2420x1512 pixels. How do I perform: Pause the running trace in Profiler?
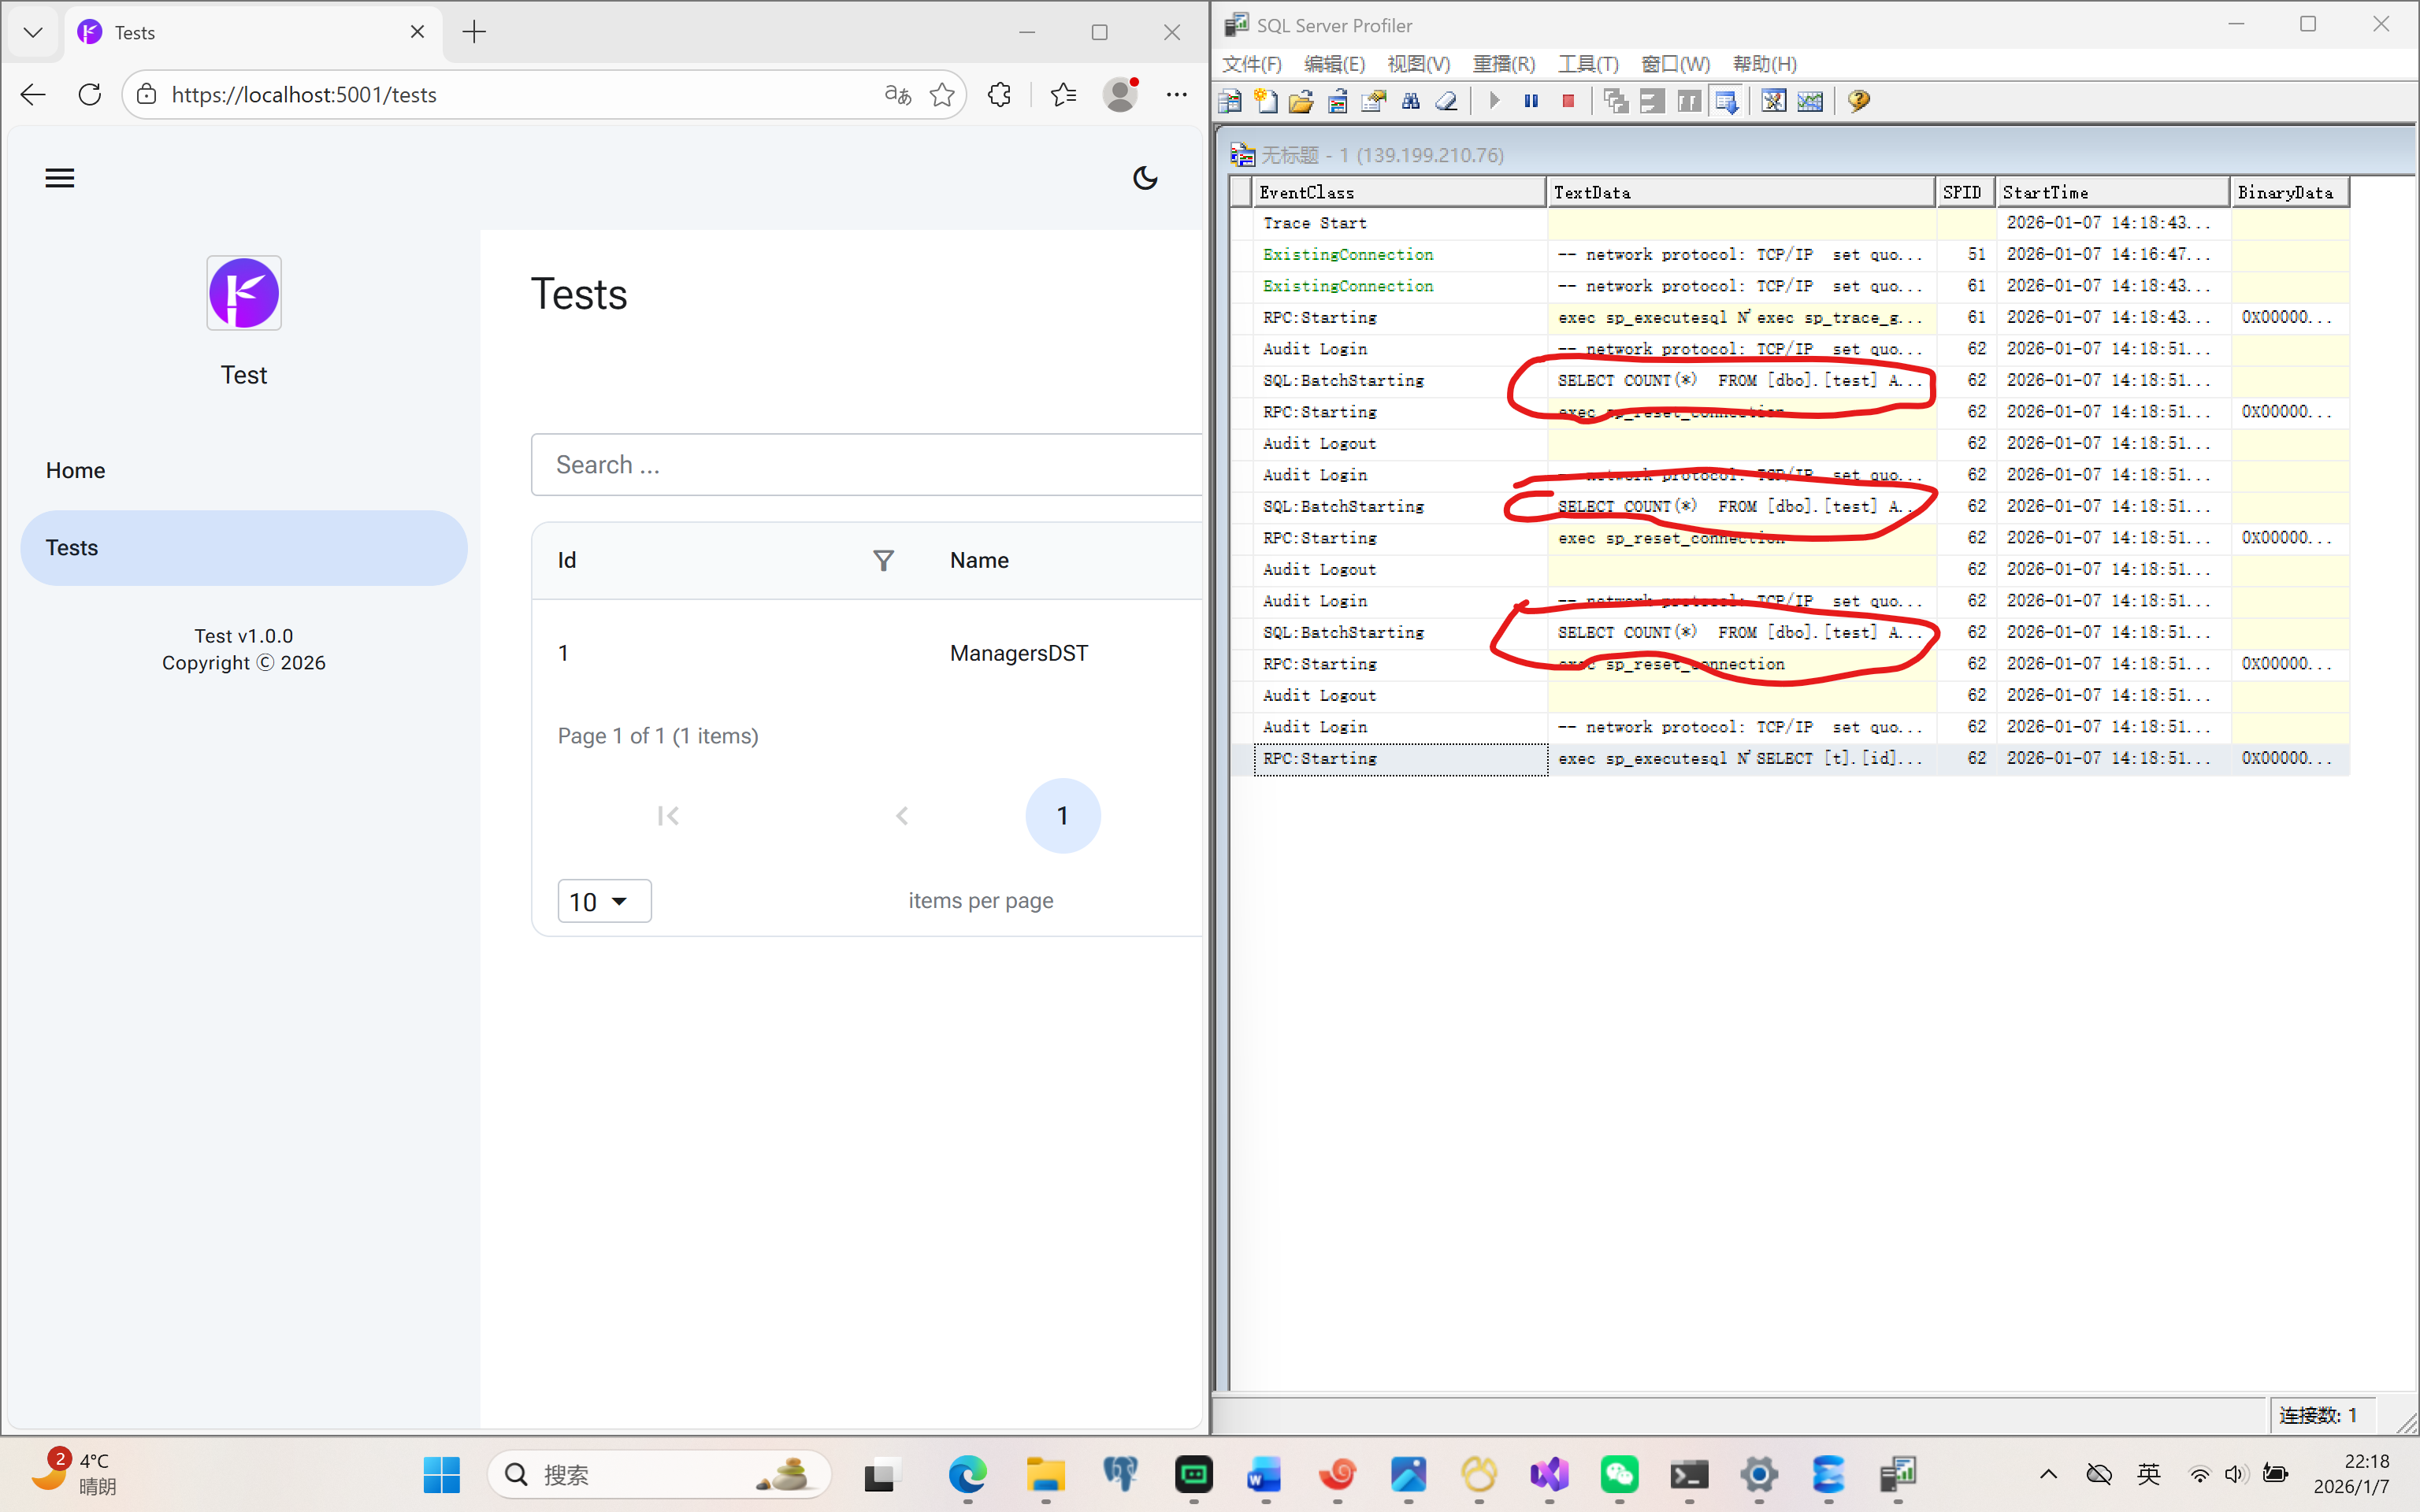[1531, 101]
